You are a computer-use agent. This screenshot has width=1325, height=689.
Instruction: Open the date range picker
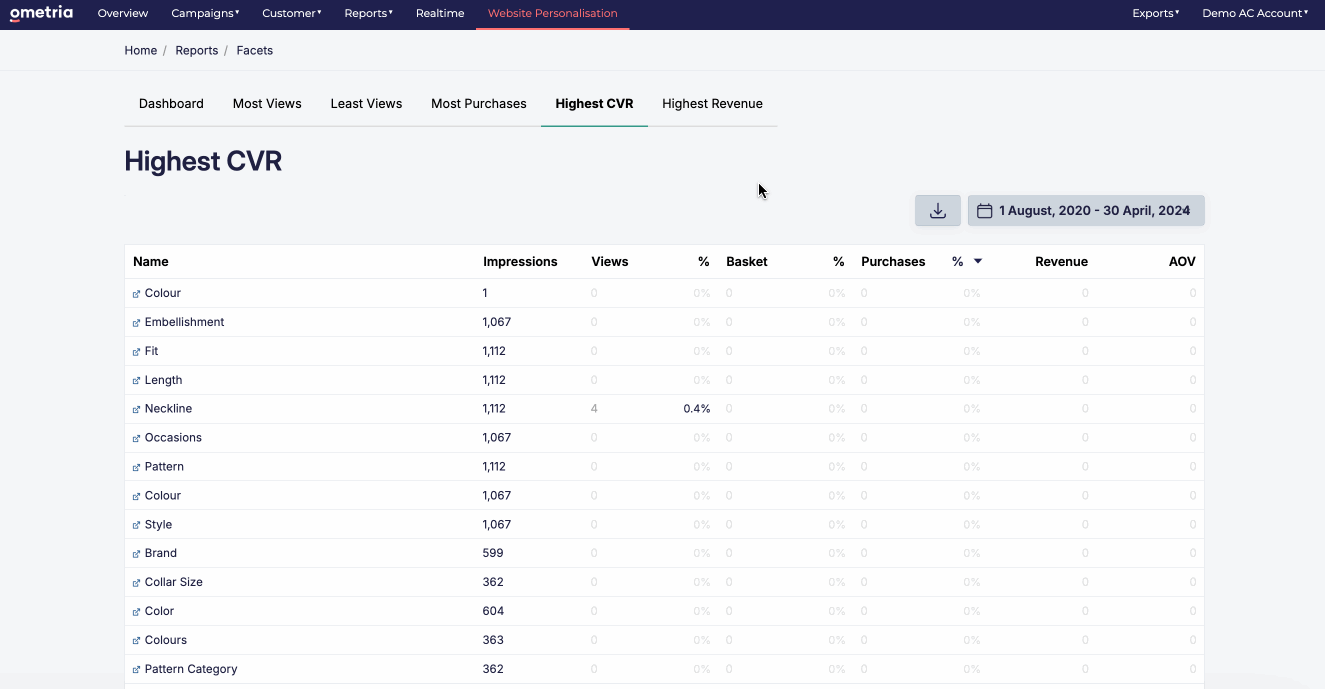tap(1085, 211)
